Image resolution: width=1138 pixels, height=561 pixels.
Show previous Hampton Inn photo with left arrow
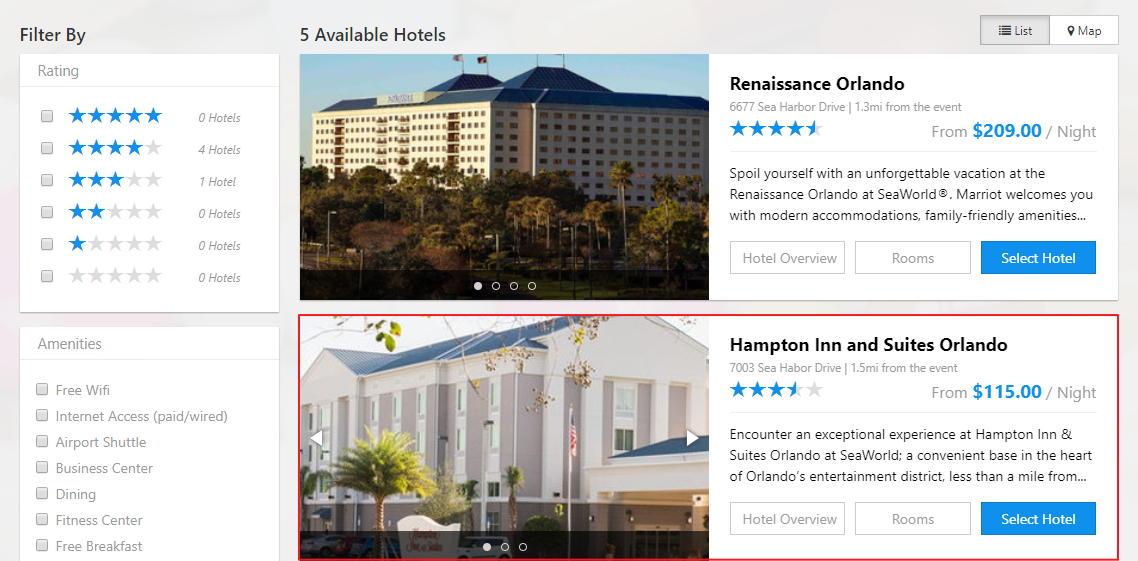click(316, 438)
